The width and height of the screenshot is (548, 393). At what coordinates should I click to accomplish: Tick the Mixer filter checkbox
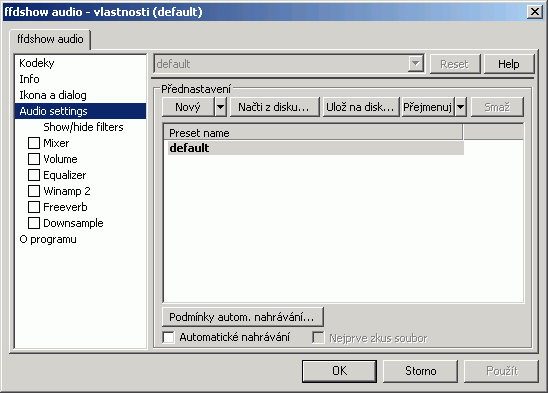point(34,143)
